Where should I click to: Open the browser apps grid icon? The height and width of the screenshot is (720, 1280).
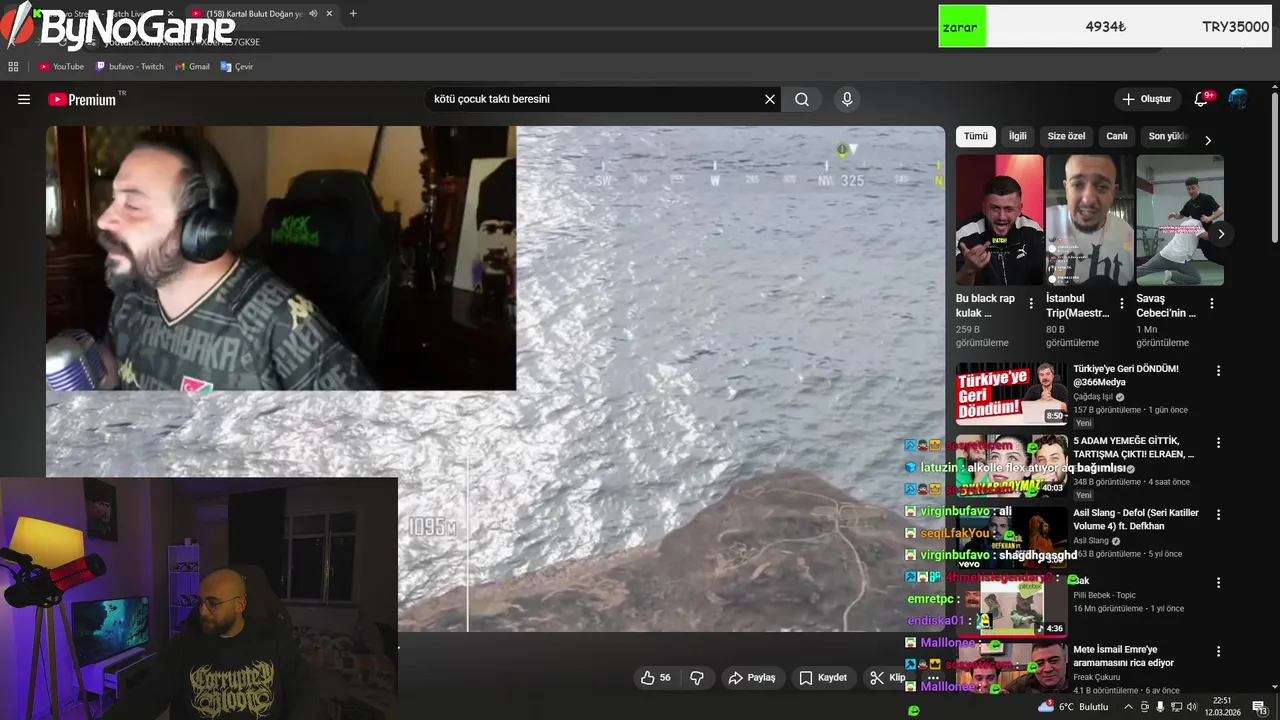13,67
